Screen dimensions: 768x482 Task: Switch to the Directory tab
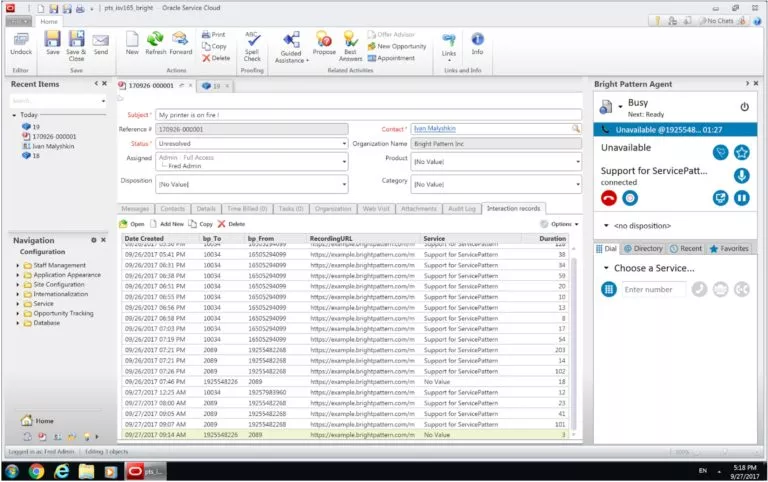643,248
